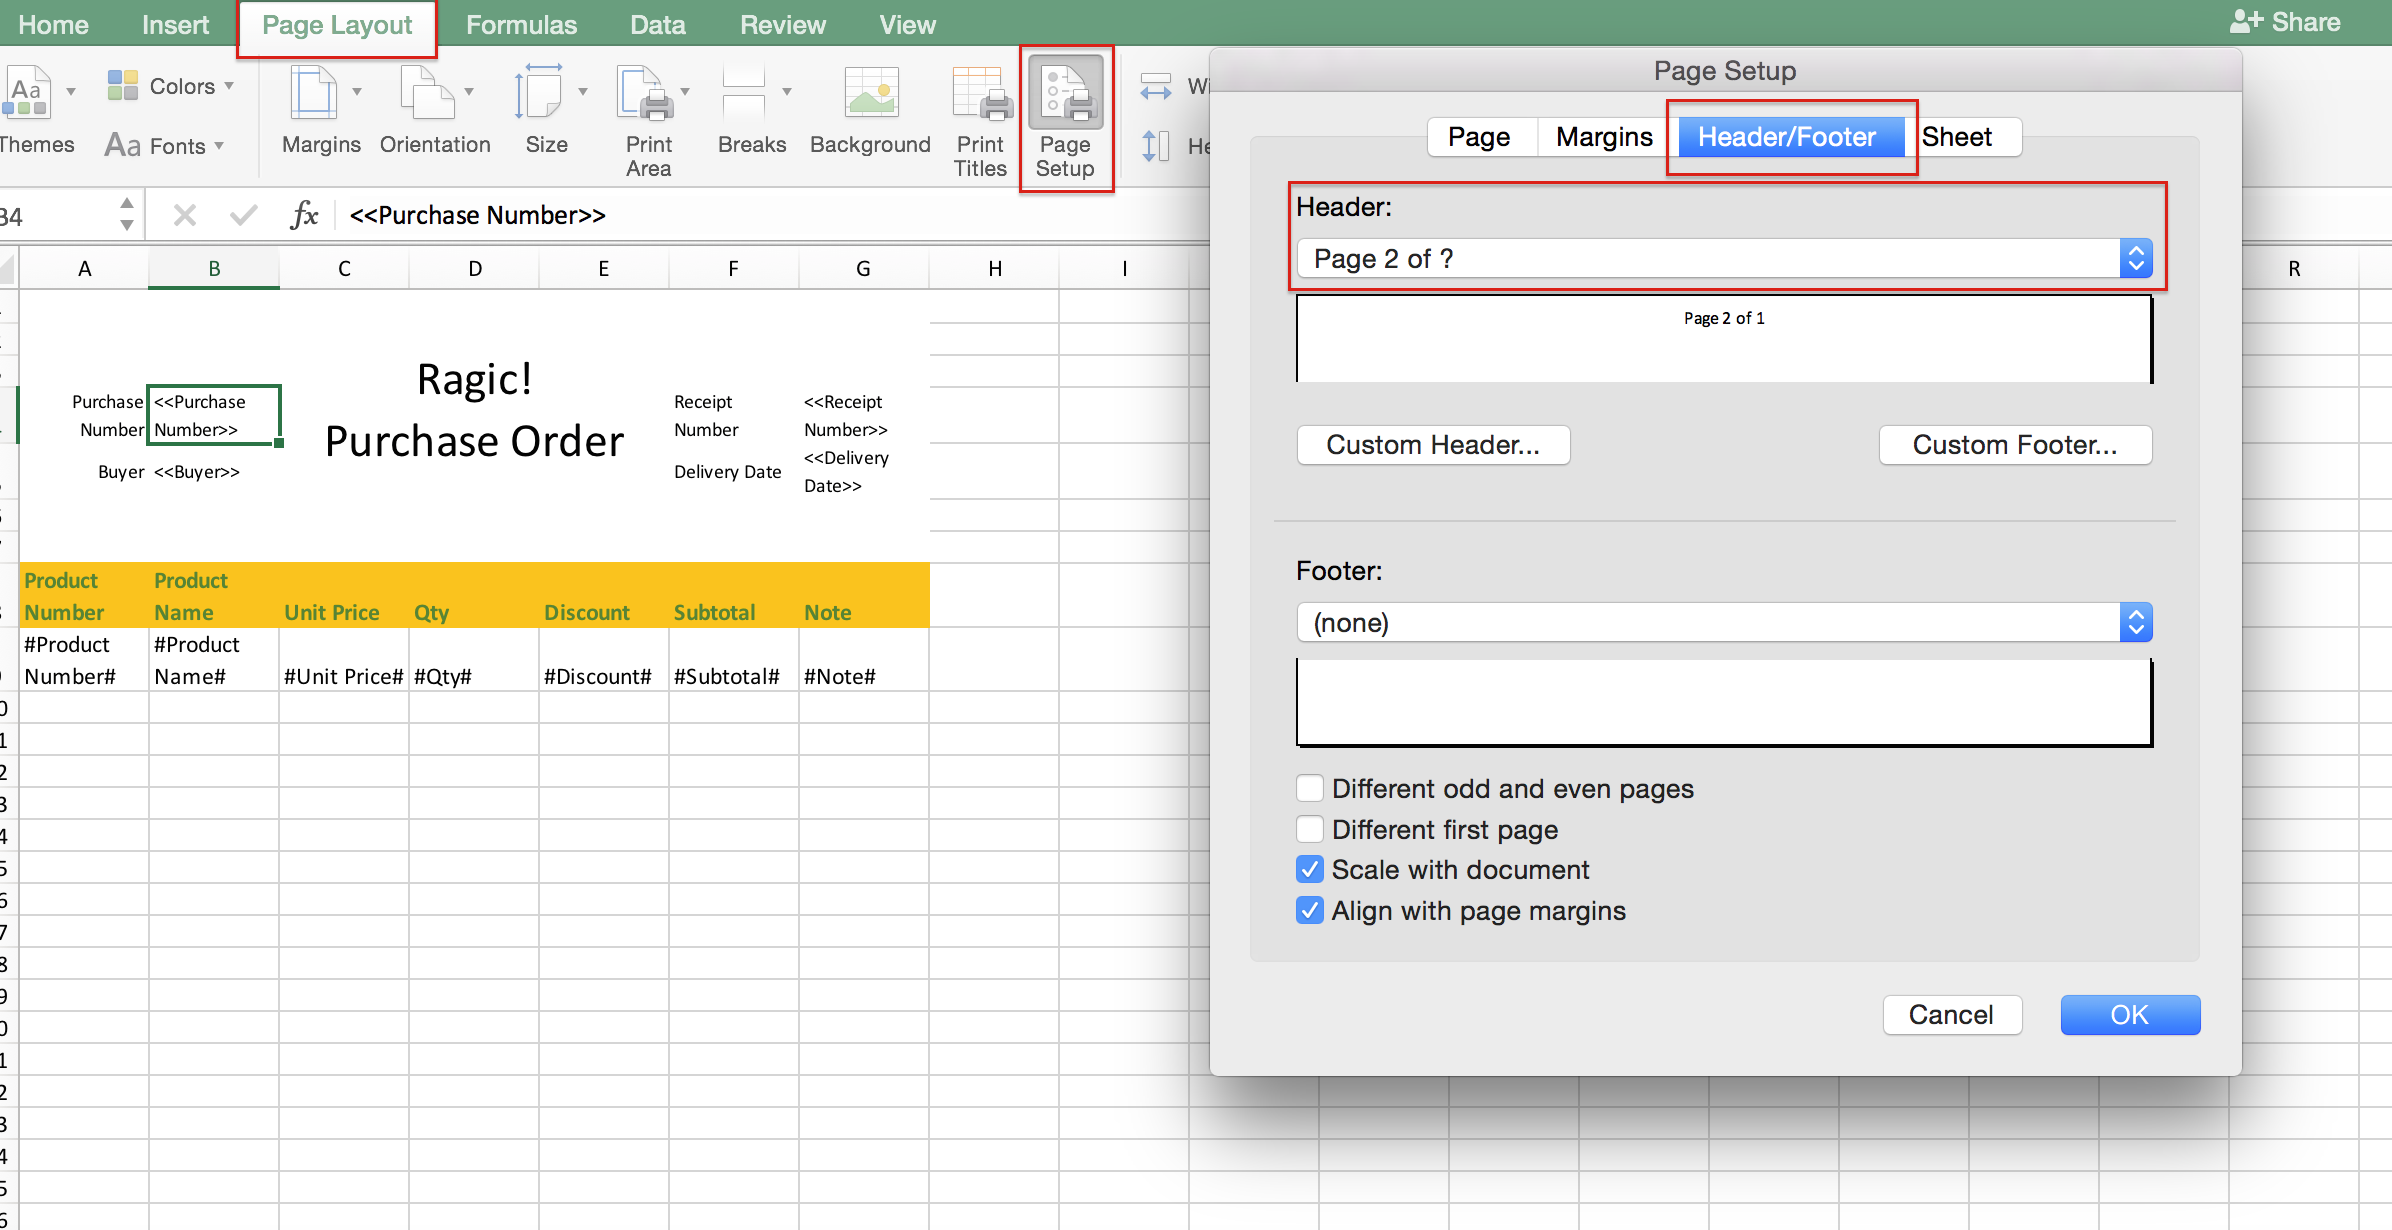This screenshot has height=1230, width=2392.
Task: Click the header preview area
Action: (1724, 338)
